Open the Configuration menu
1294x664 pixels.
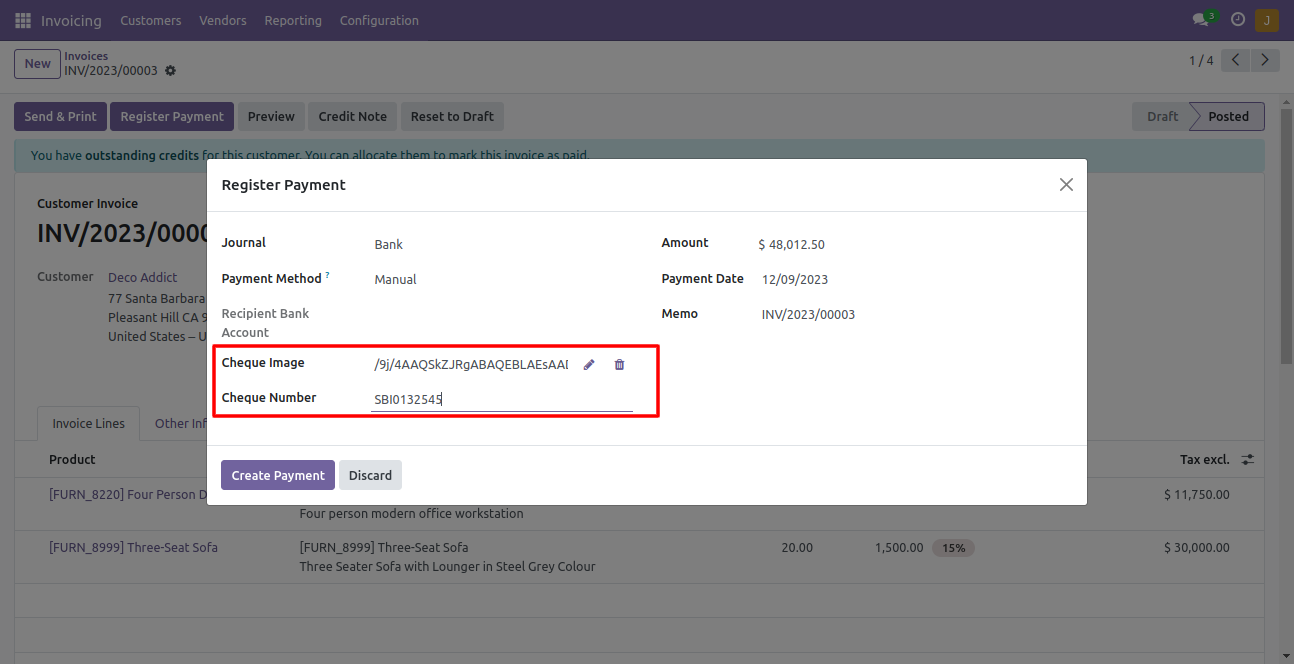(379, 20)
